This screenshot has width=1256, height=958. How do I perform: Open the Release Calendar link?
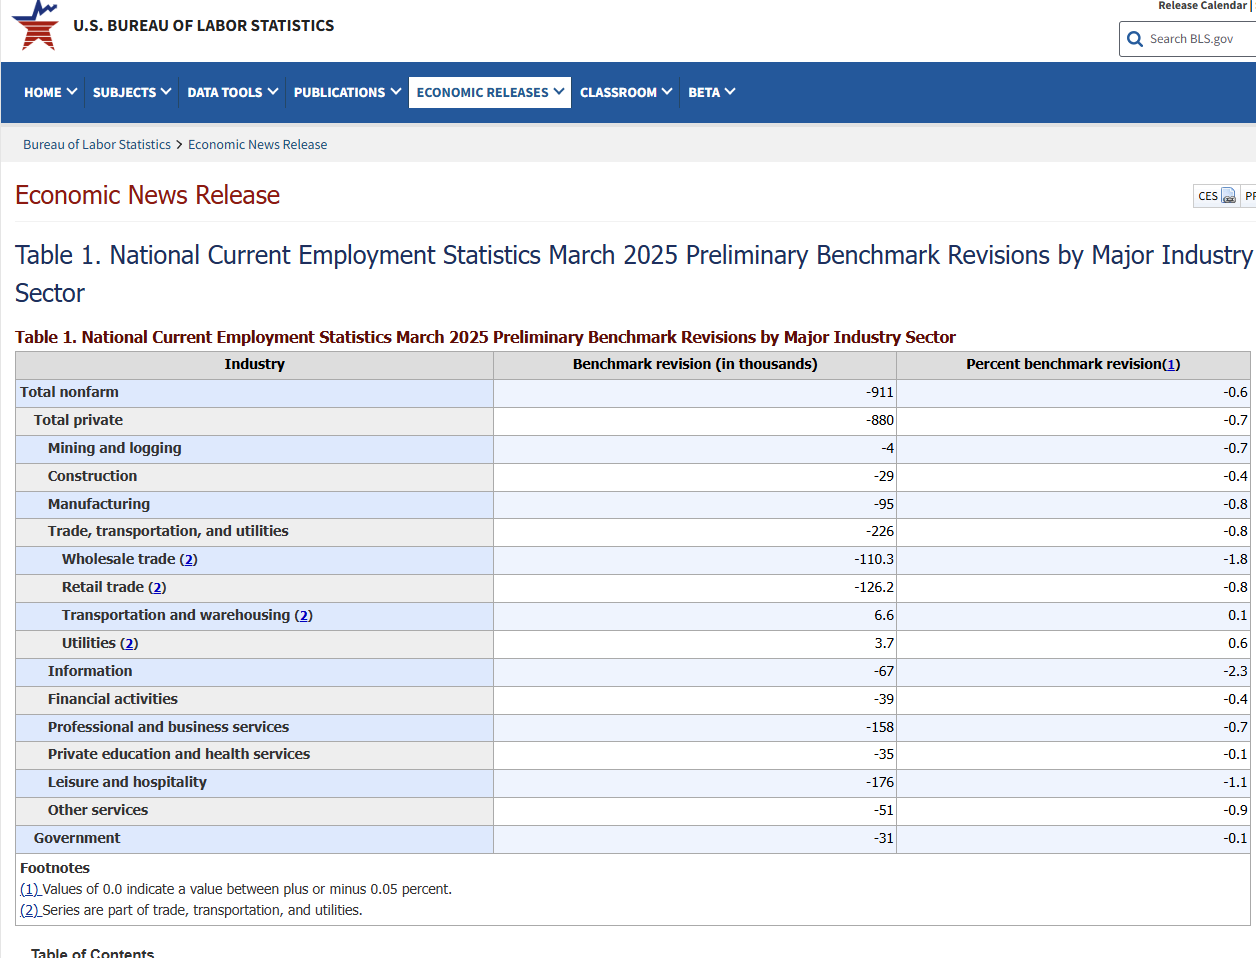point(1202,6)
